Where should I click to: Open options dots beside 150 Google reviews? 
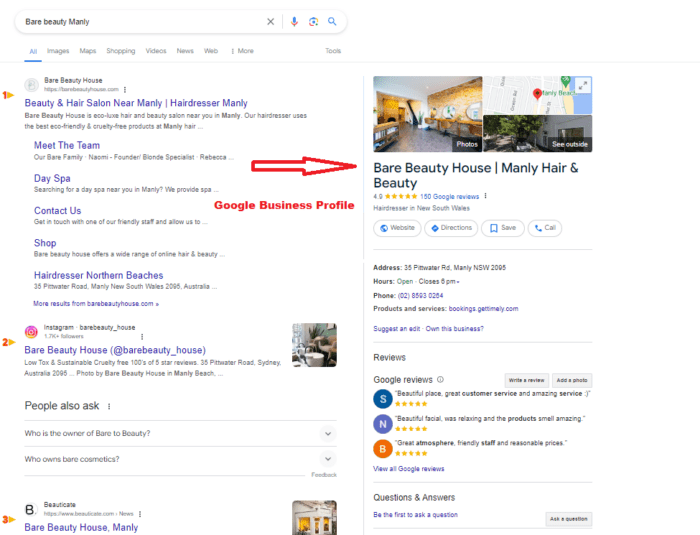click(485, 196)
